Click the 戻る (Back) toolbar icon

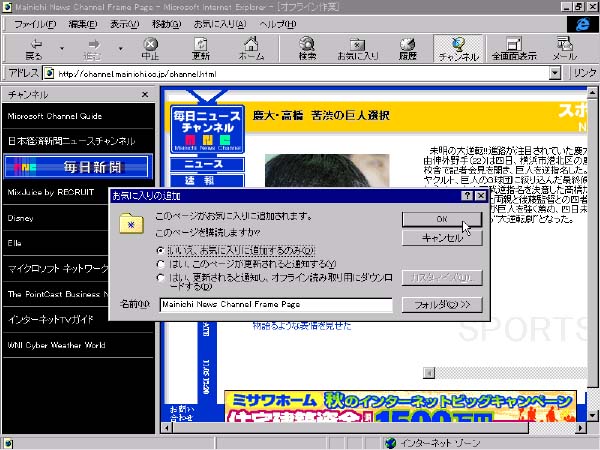pos(31,49)
